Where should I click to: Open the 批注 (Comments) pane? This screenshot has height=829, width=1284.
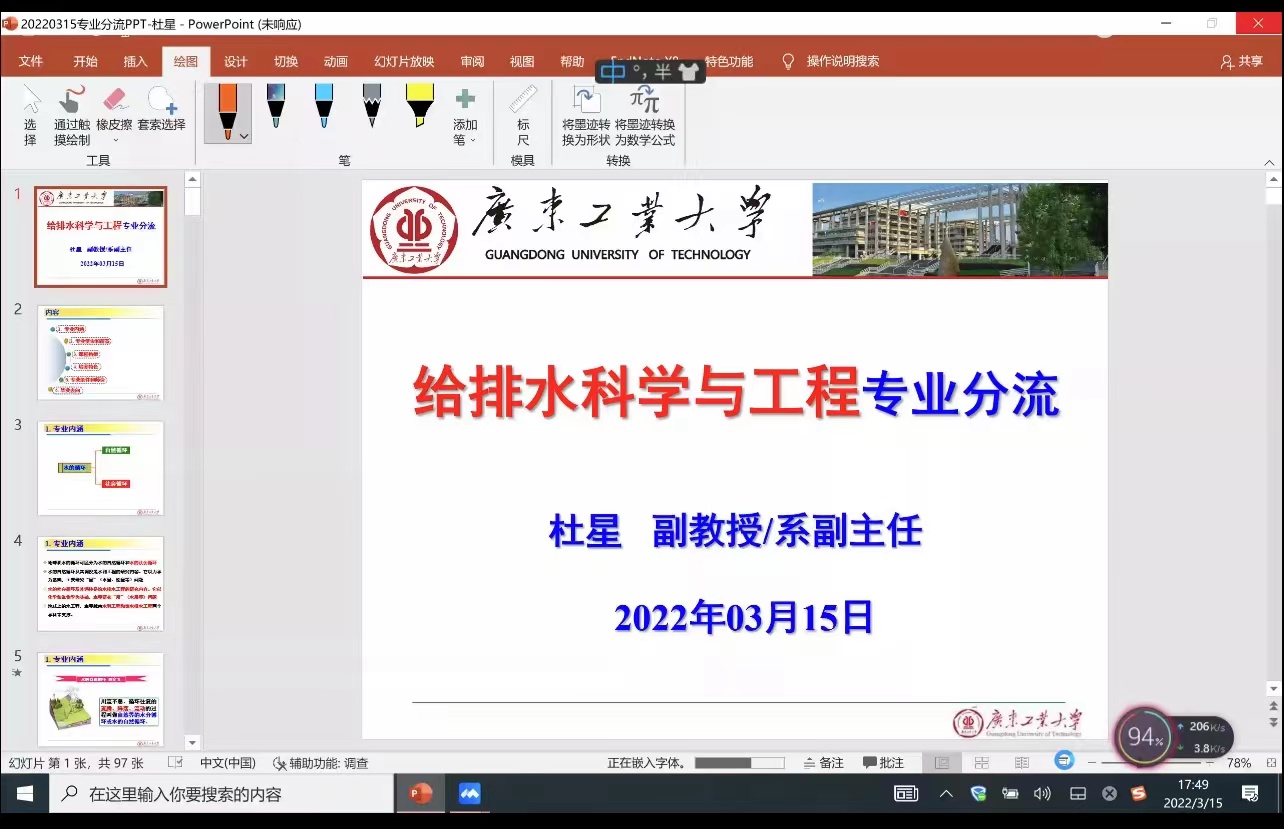883,763
